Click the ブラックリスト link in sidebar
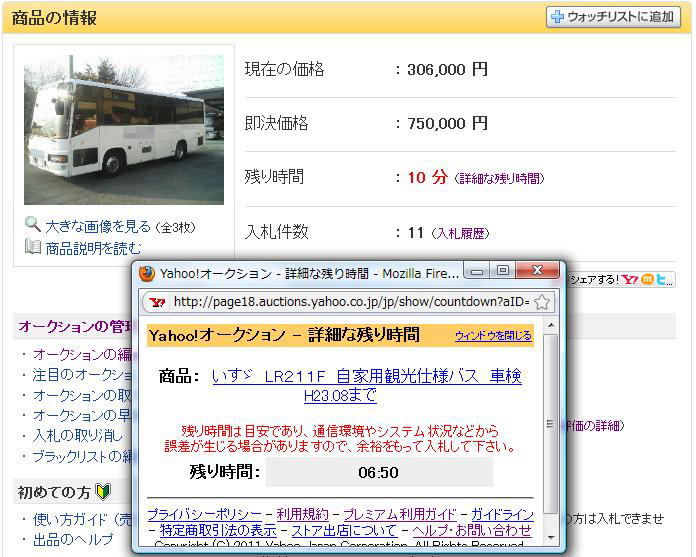 [x=82, y=456]
